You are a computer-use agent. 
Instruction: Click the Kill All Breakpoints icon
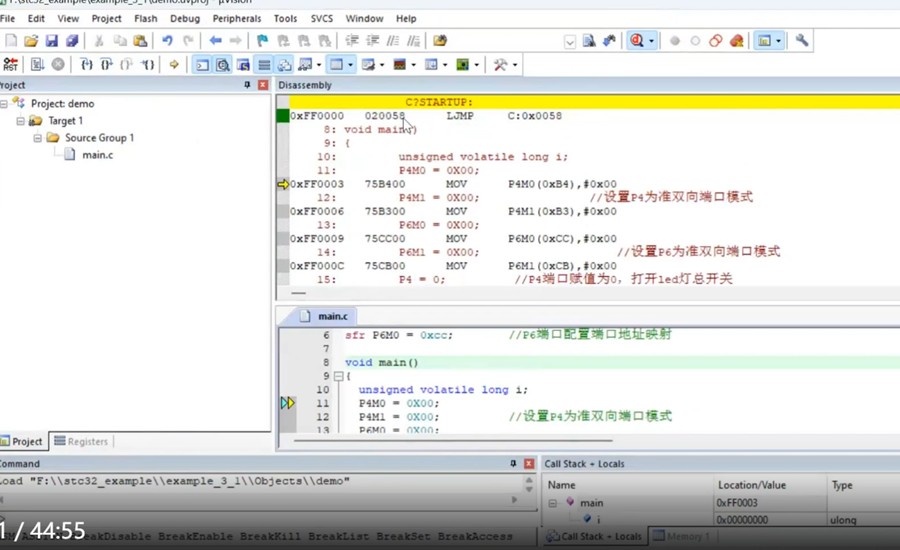[736, 41]
